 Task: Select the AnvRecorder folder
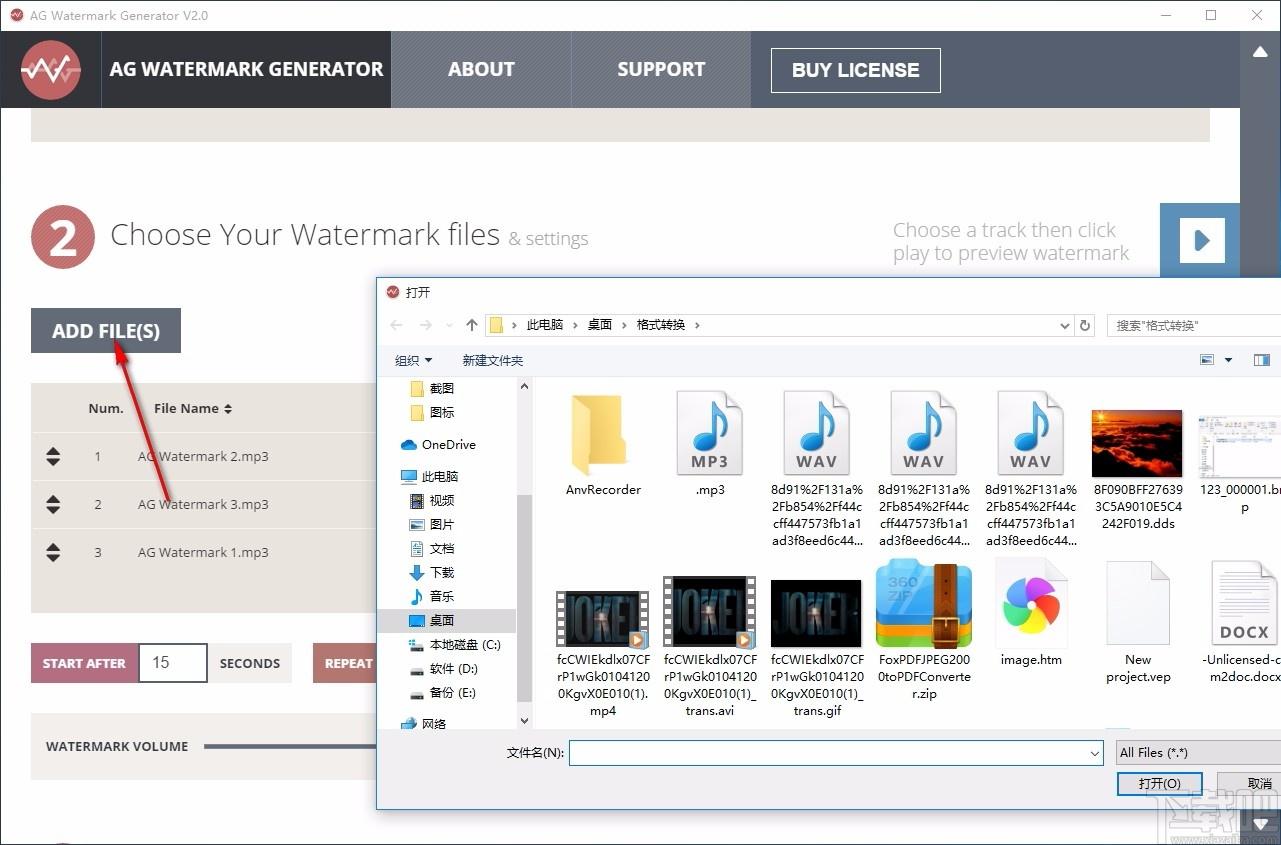pyautogui.click(x=603, y=445)
